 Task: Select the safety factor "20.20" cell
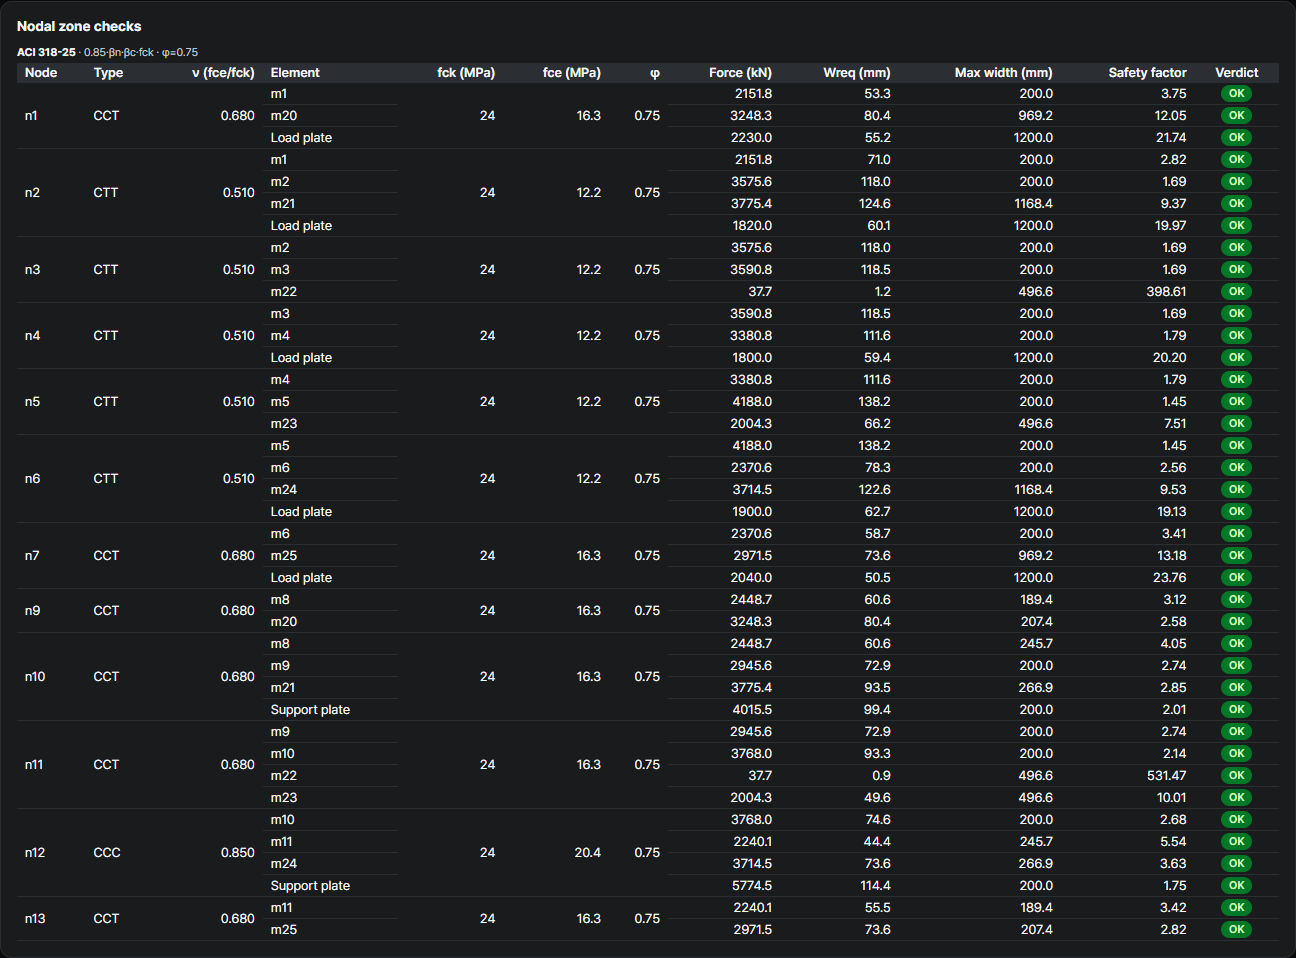[x=1170, y=358]
